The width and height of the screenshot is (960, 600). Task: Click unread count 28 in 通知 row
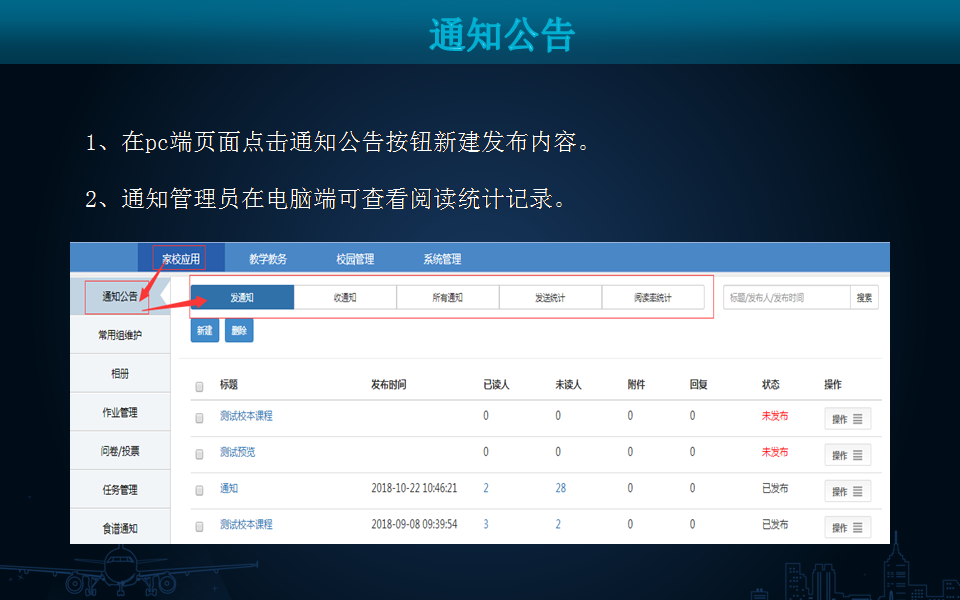[x=561, y=488]
